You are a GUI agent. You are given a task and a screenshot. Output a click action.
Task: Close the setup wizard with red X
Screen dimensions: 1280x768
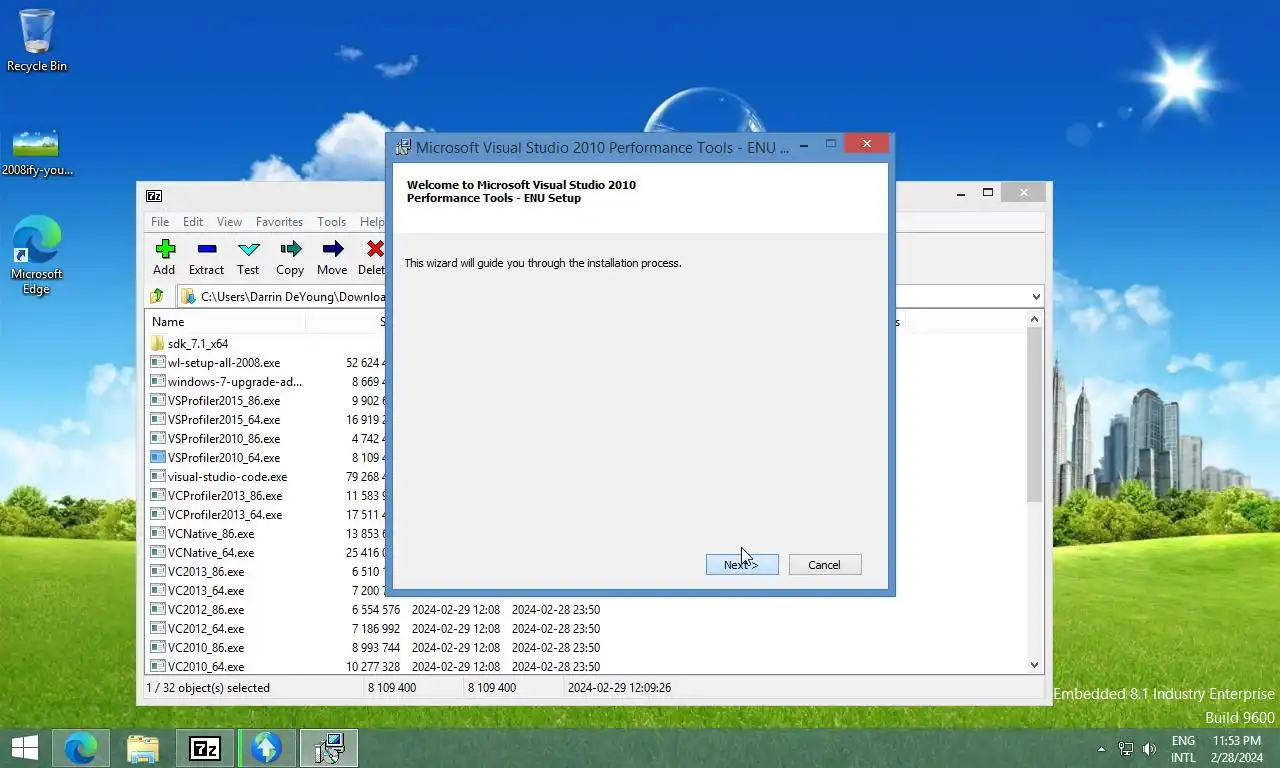tap(867, 144)
